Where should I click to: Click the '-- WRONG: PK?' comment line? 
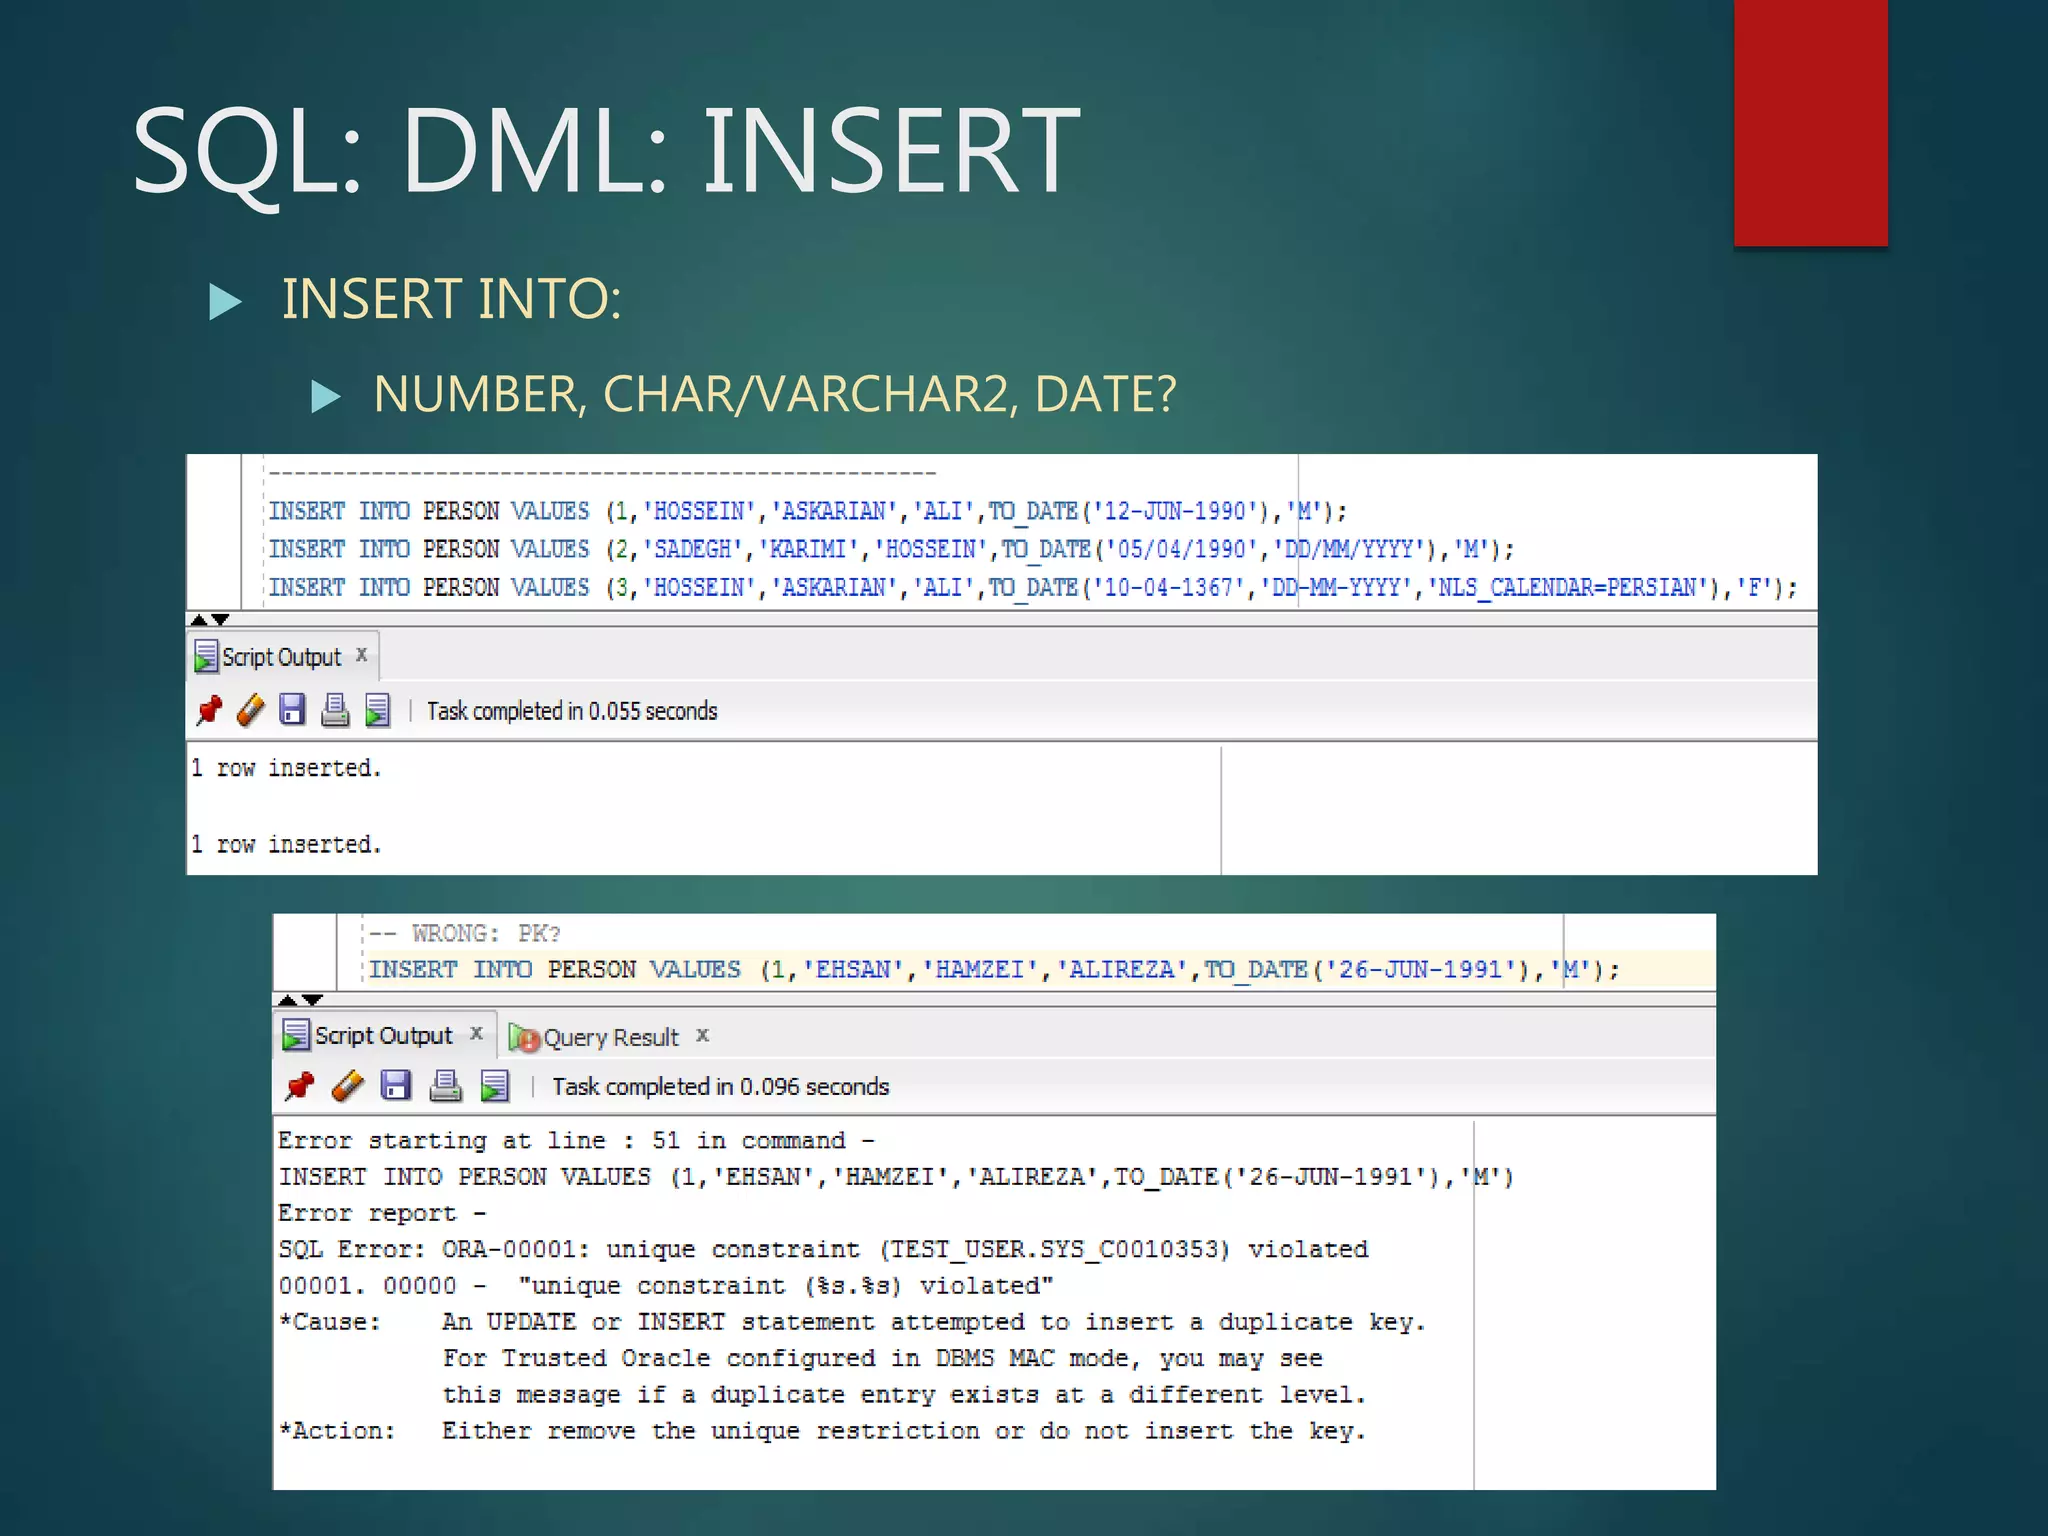[x=465, y=933]
